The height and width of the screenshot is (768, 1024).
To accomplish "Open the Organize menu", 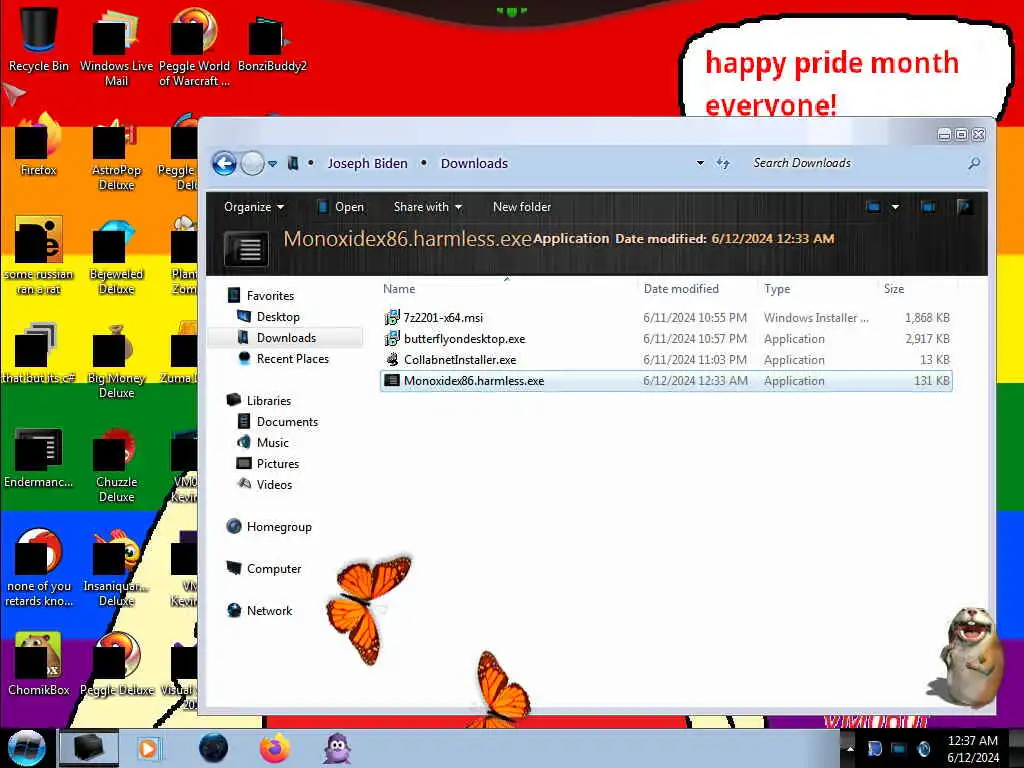I will click(x=253, y=207).
